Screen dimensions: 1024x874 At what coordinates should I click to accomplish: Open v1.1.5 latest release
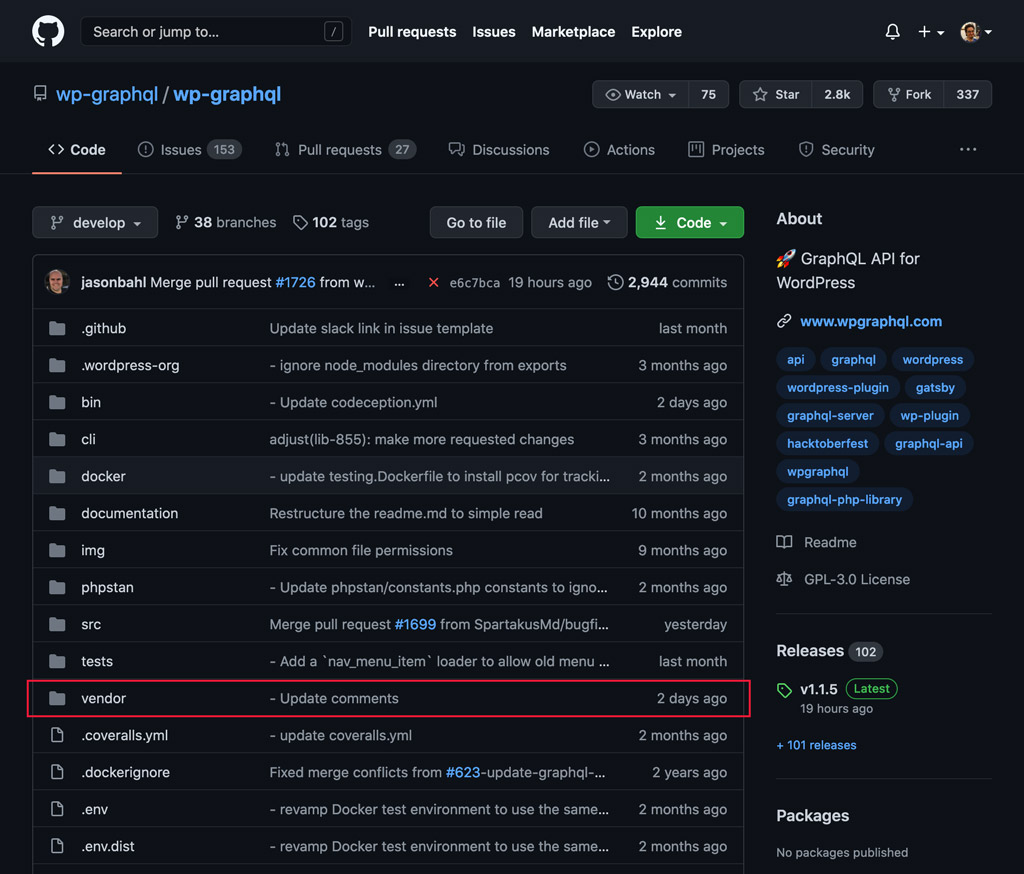818,689
